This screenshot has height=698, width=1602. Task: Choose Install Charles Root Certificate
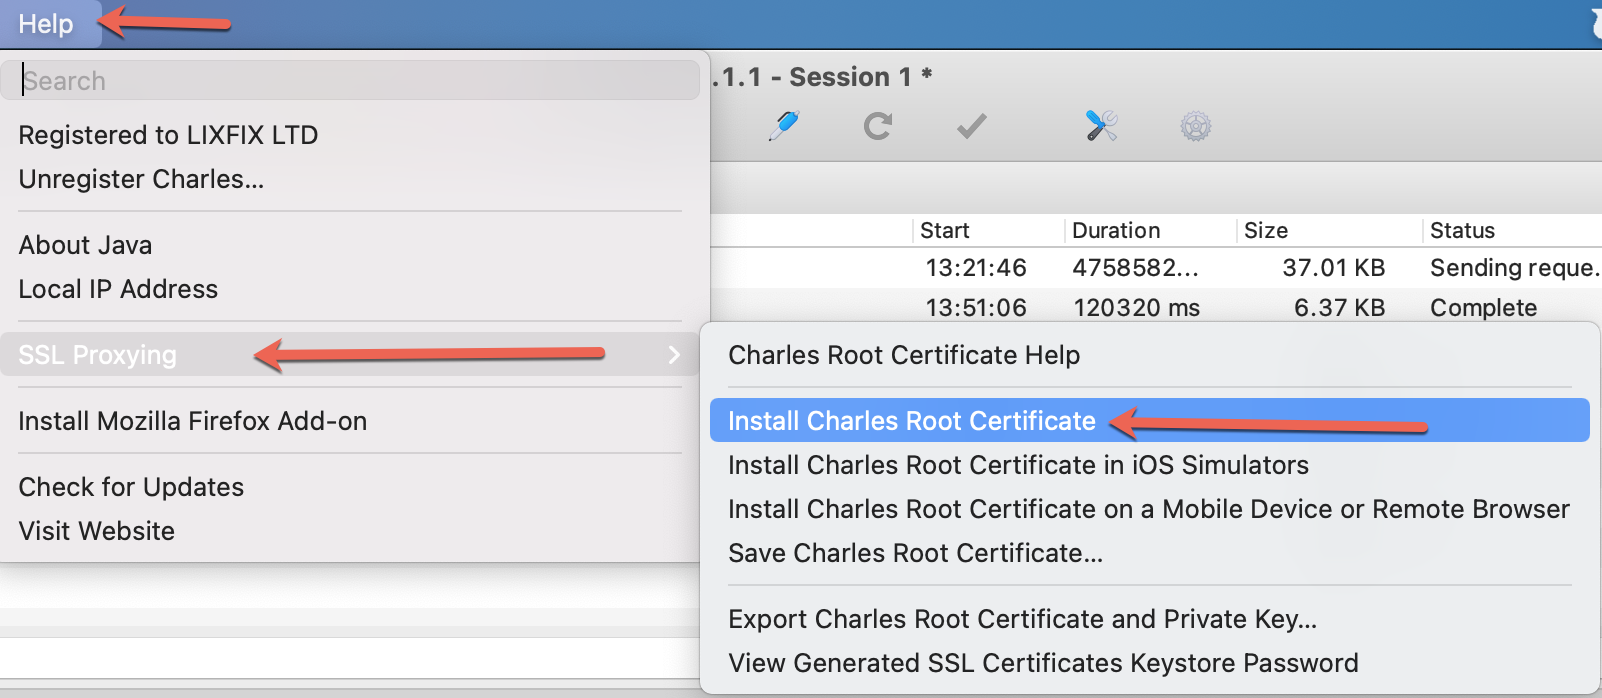(x=1149, y=420)
